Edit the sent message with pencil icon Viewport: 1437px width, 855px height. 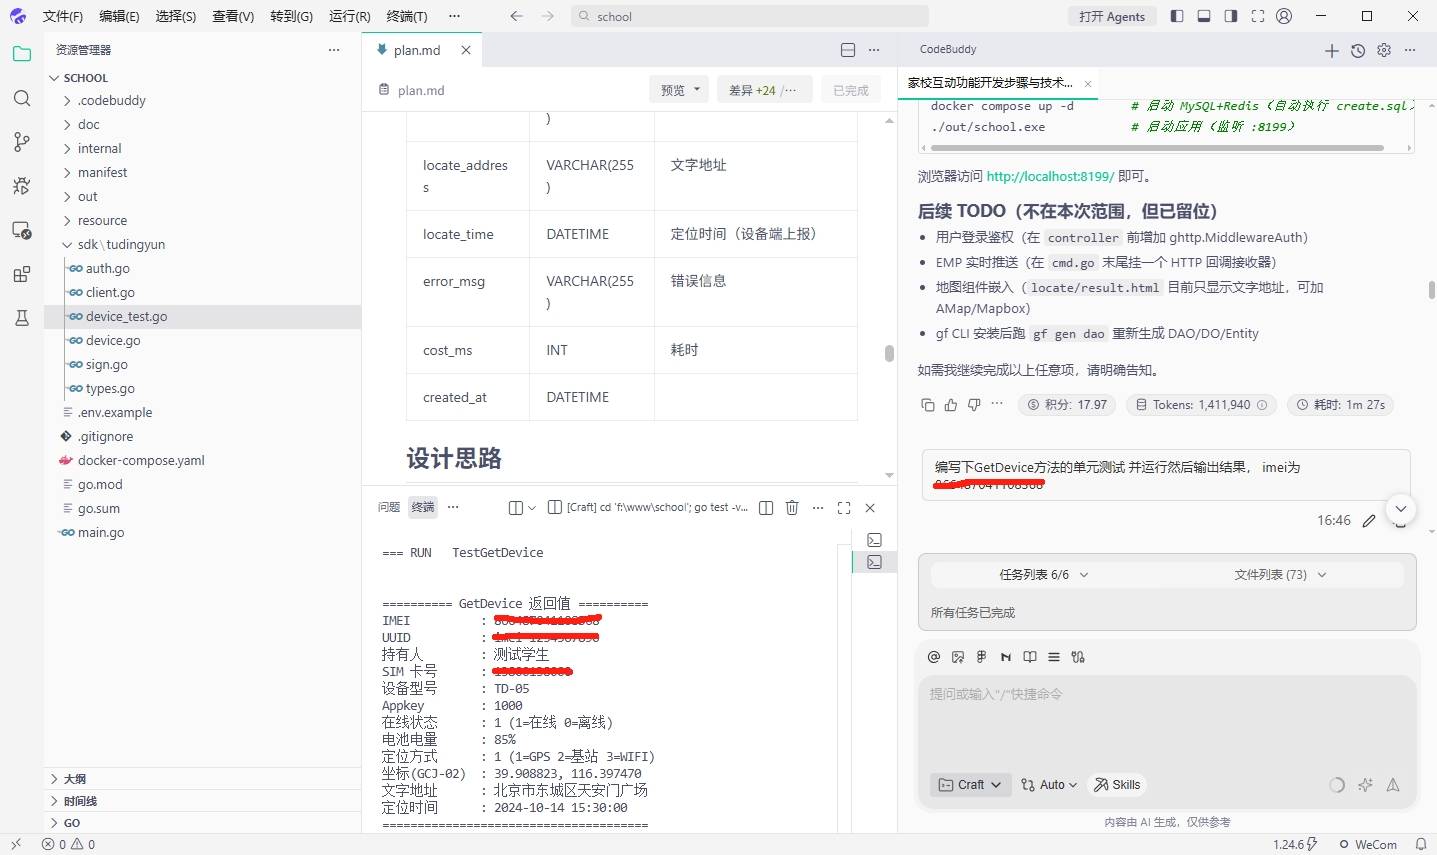(1369, 520)
